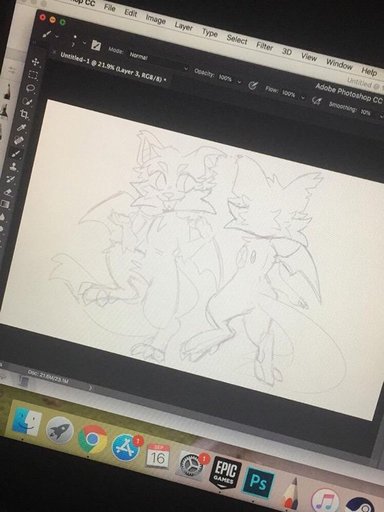Expand the Opacity 100% dropdown arrow
This screenshot has width=384, height=512.
(239, 82)
